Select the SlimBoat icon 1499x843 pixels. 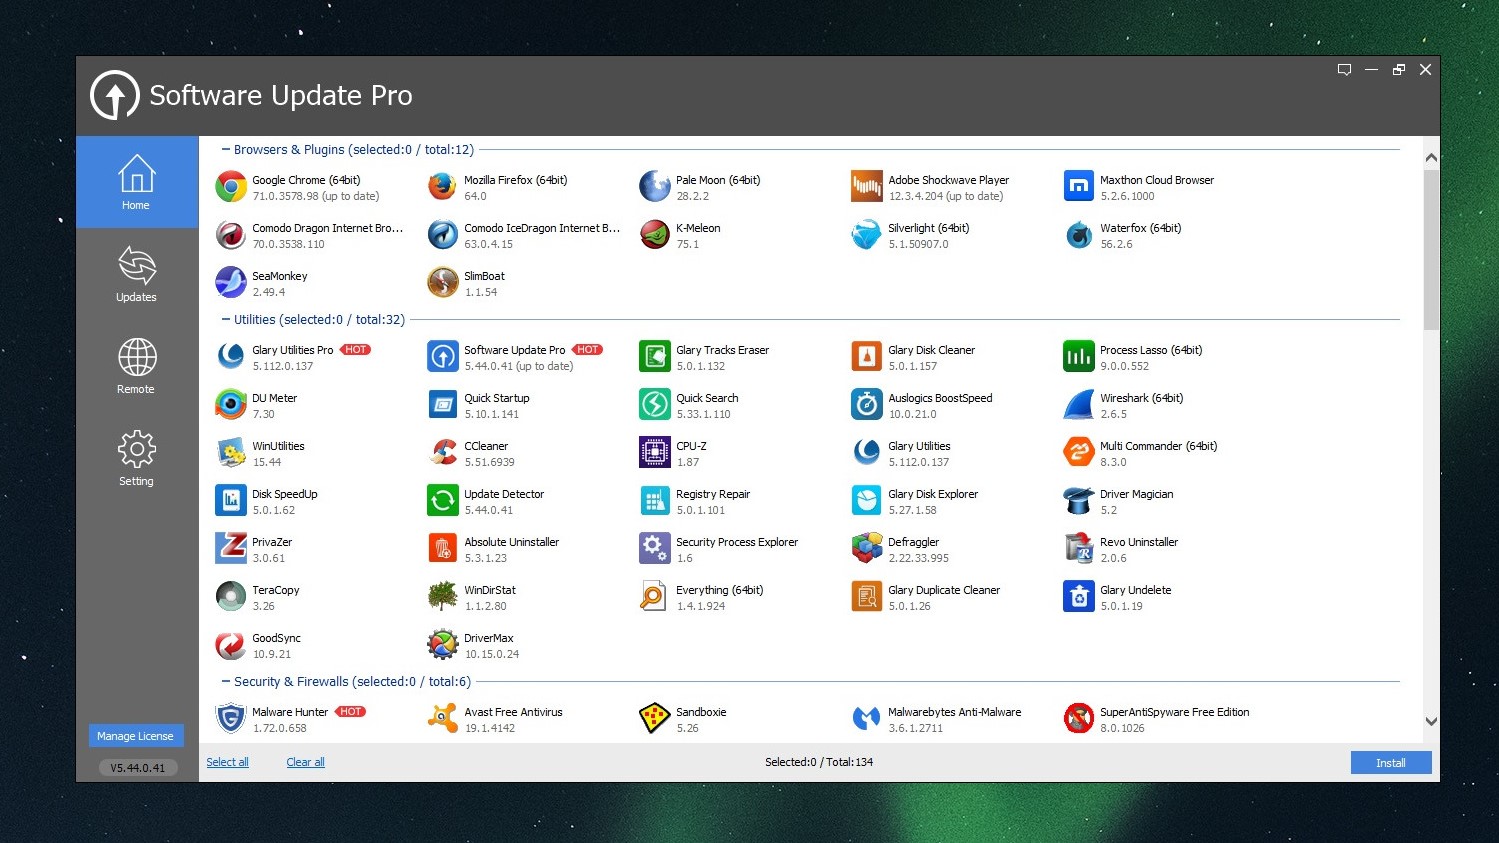click(x=443, y=283)
